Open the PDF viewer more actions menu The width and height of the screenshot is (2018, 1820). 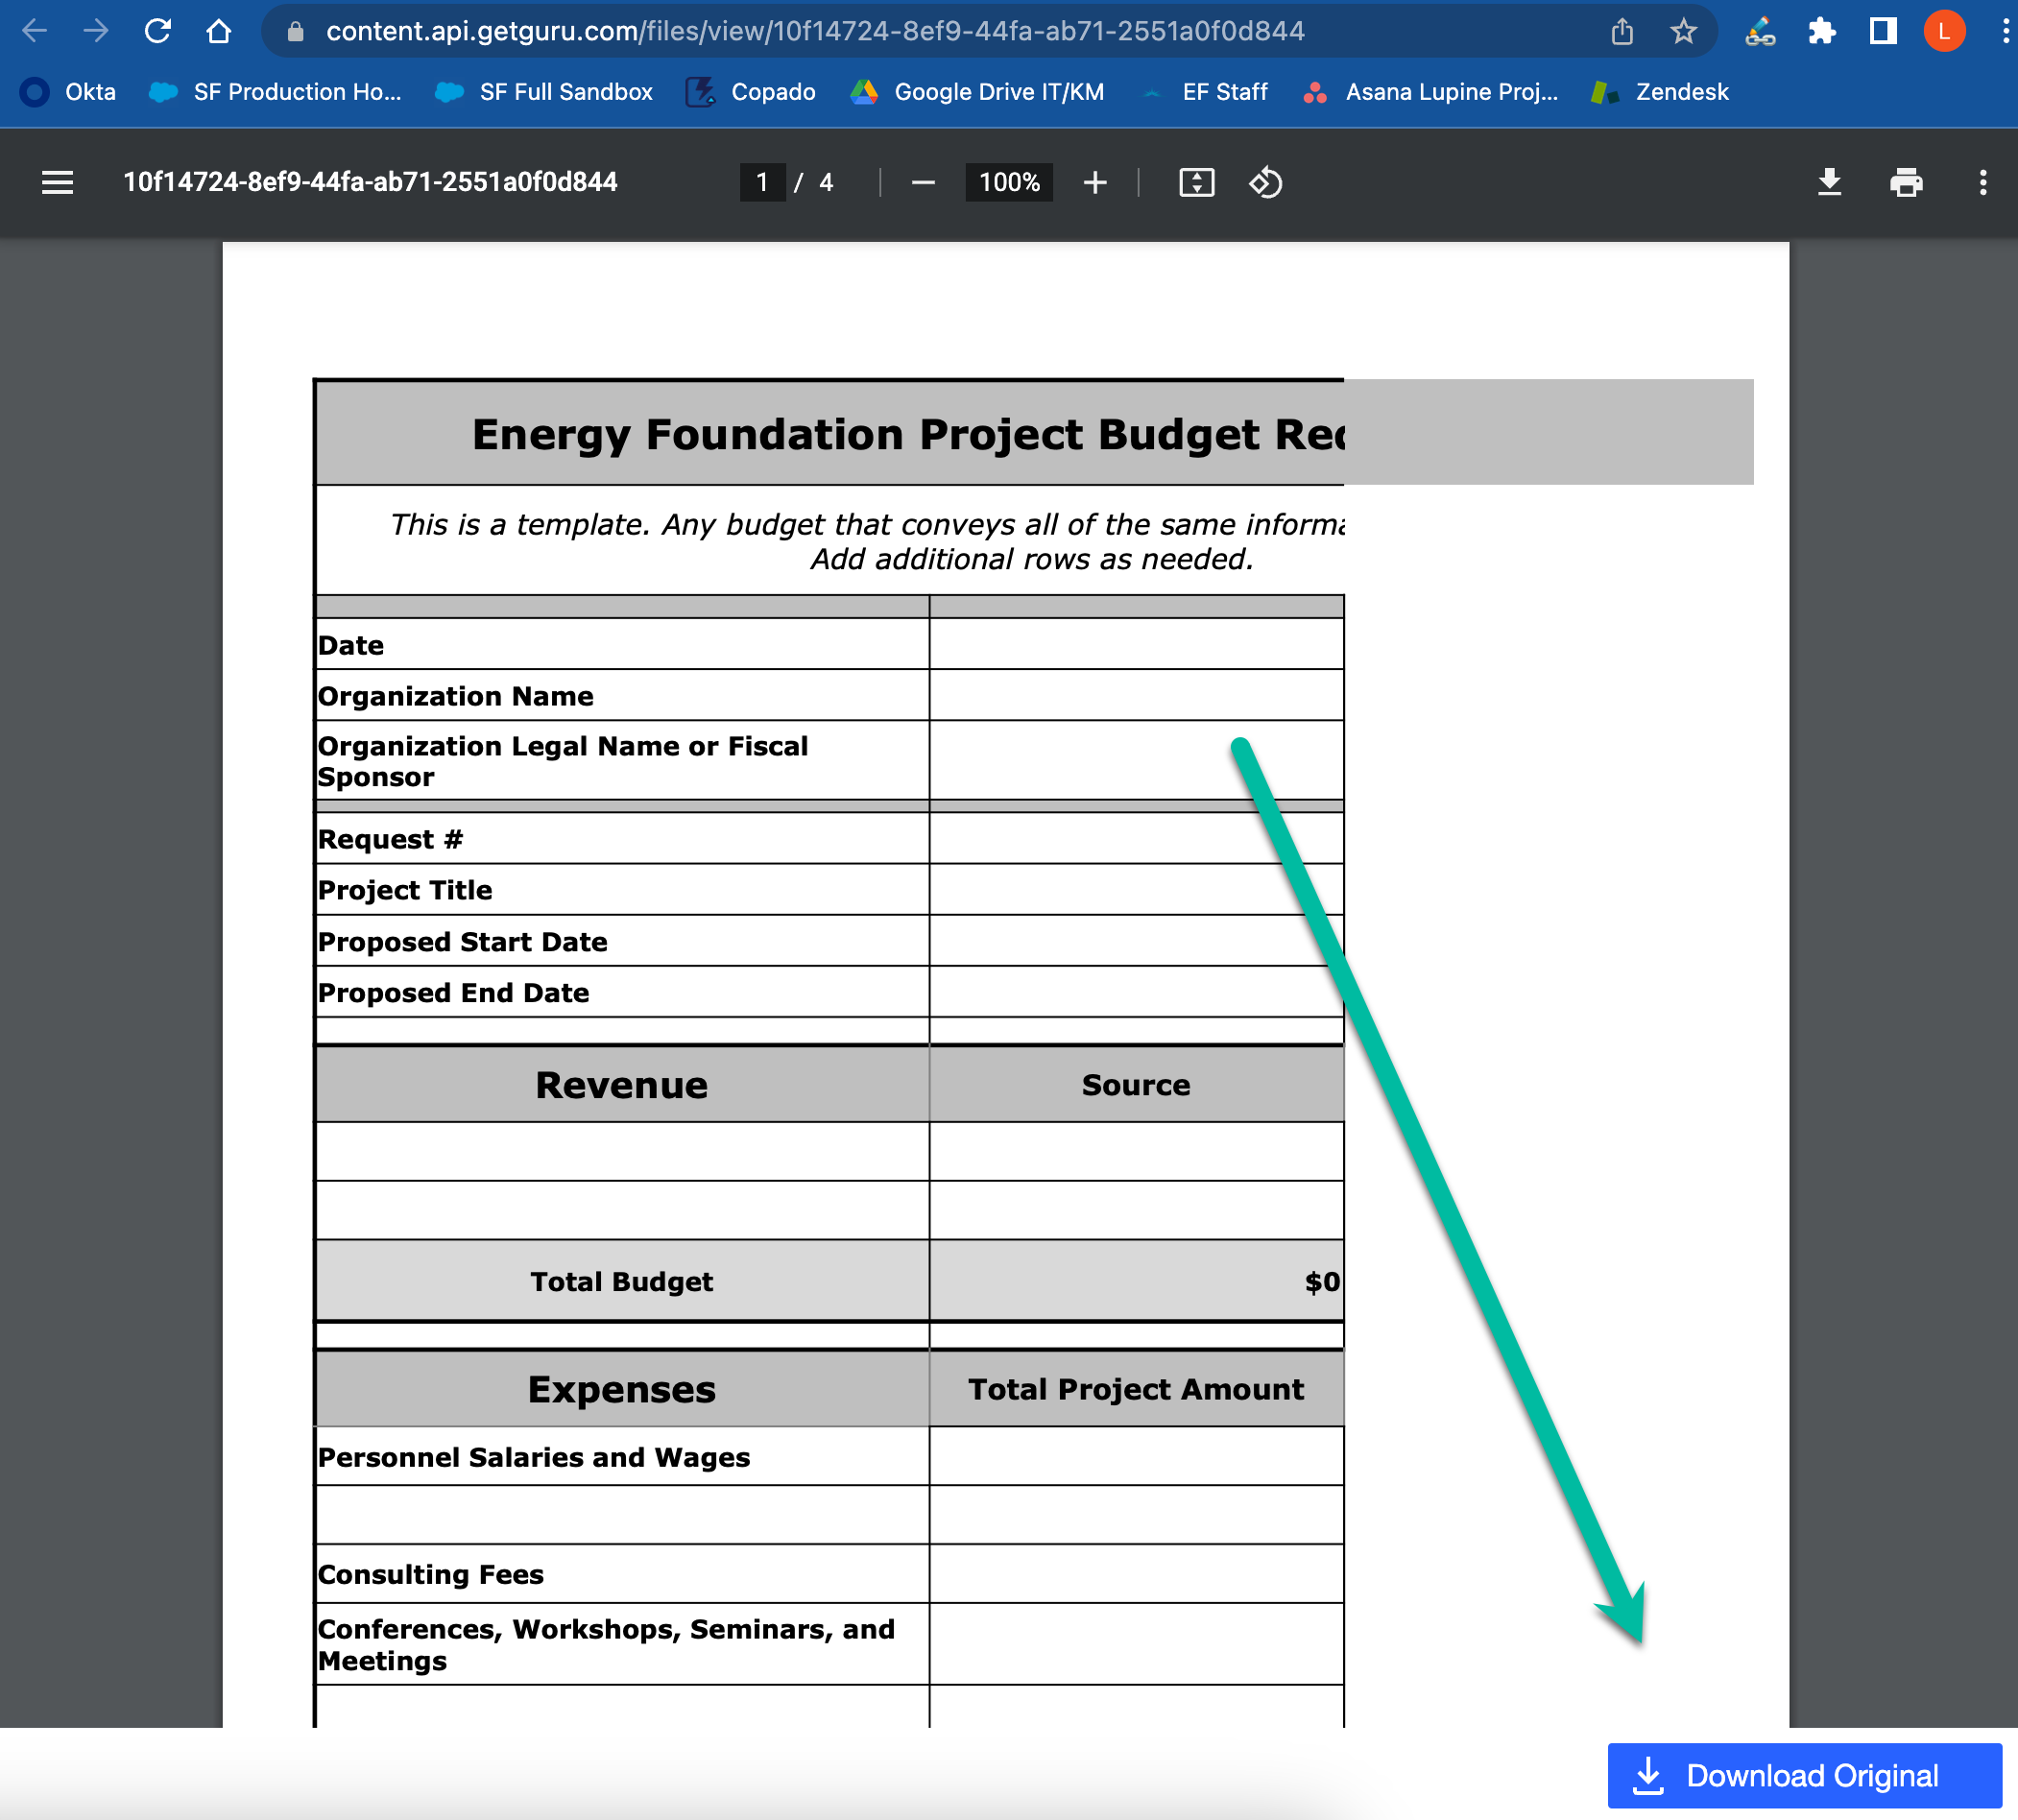point(1983,182)
